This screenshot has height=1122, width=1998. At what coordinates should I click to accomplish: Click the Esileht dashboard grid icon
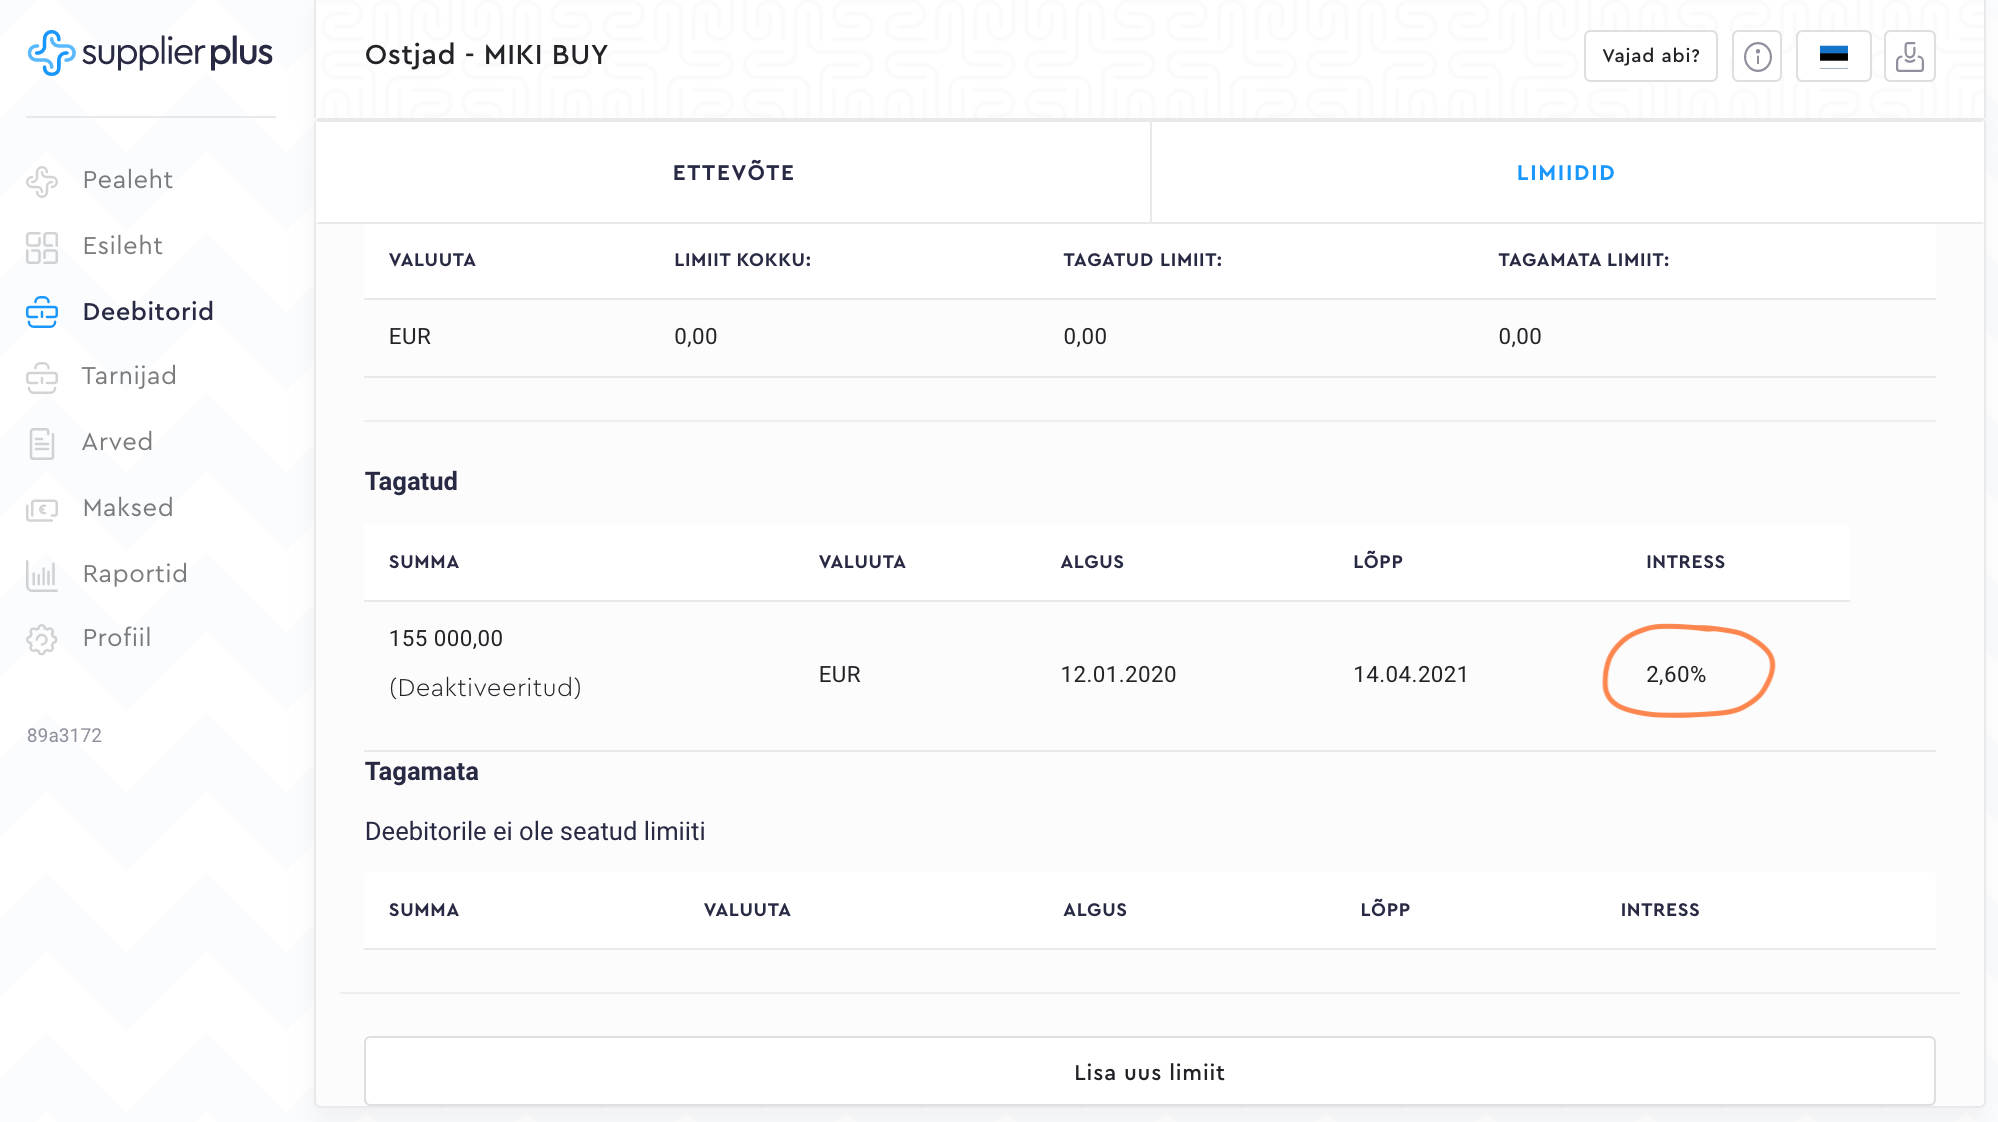point(42,247)
